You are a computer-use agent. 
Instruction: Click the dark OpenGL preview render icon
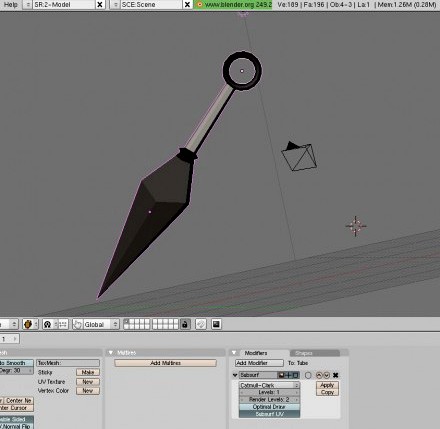pos(216,324)
